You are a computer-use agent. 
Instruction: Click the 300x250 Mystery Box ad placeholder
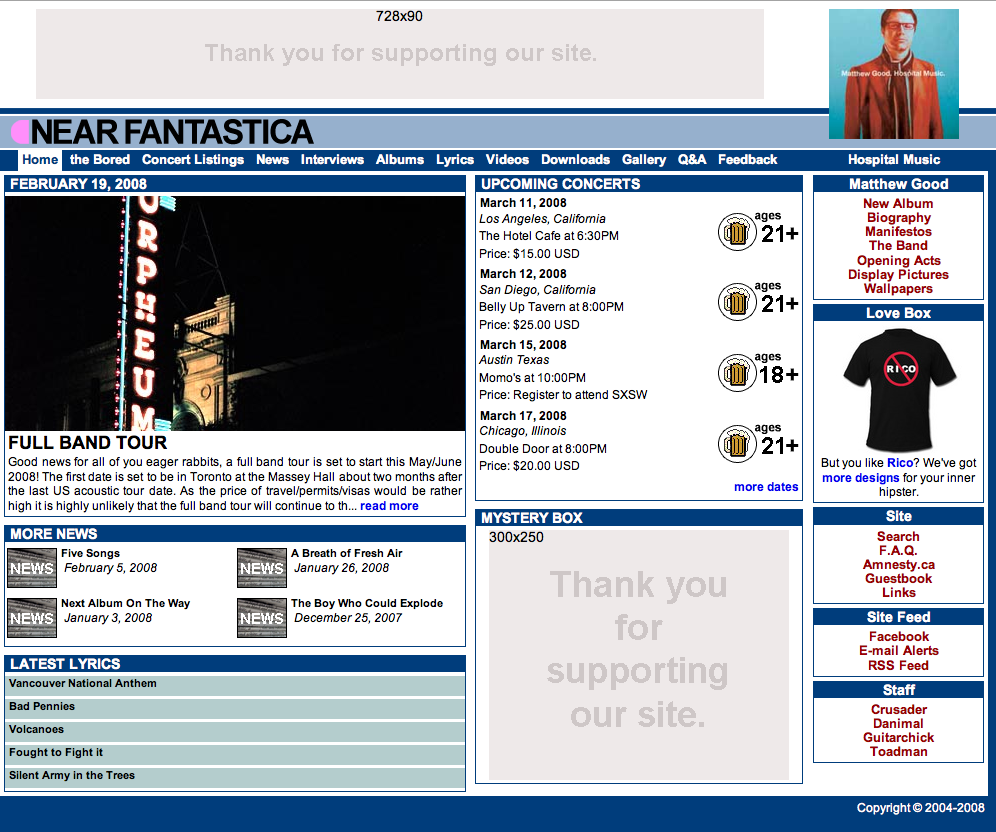[638, 655]
